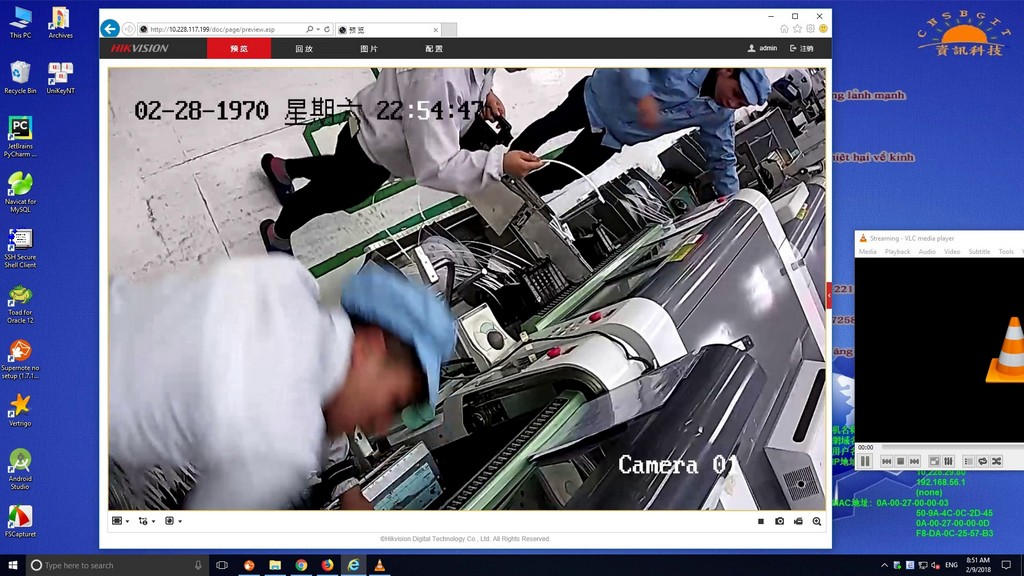Enable digital zoom magnifier icon
This screenshot has width=1024, height=576.
(817, 521)
